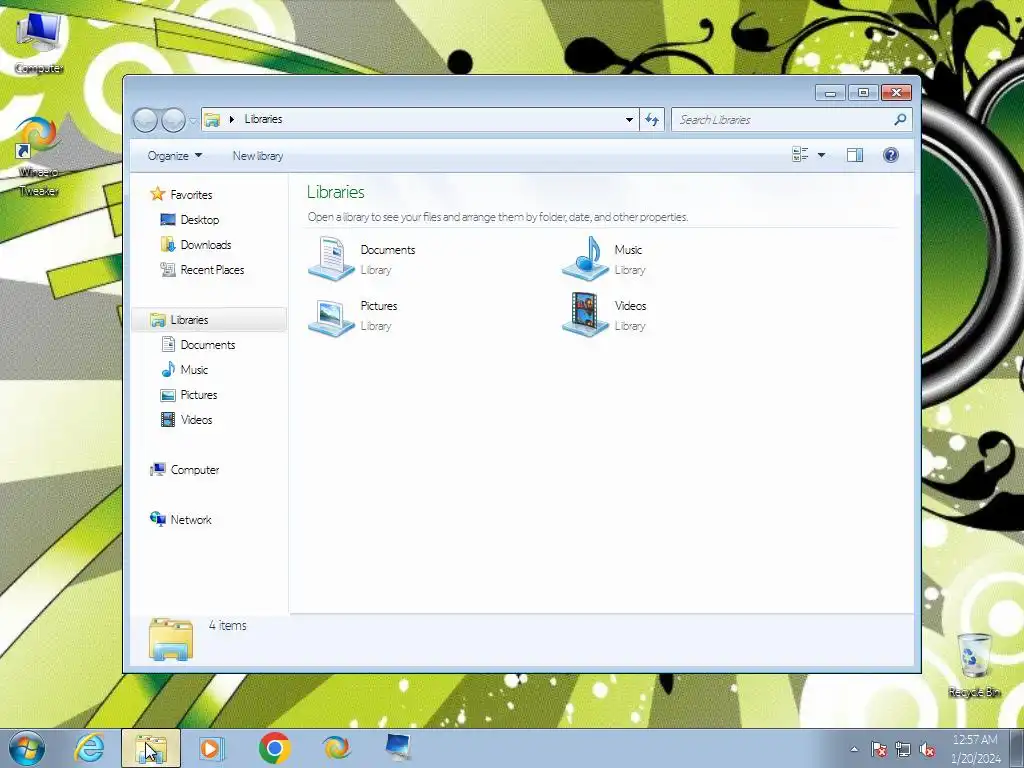1024x768 pixels.
Task: Click the Back navigation button
Action: [146, 120]
